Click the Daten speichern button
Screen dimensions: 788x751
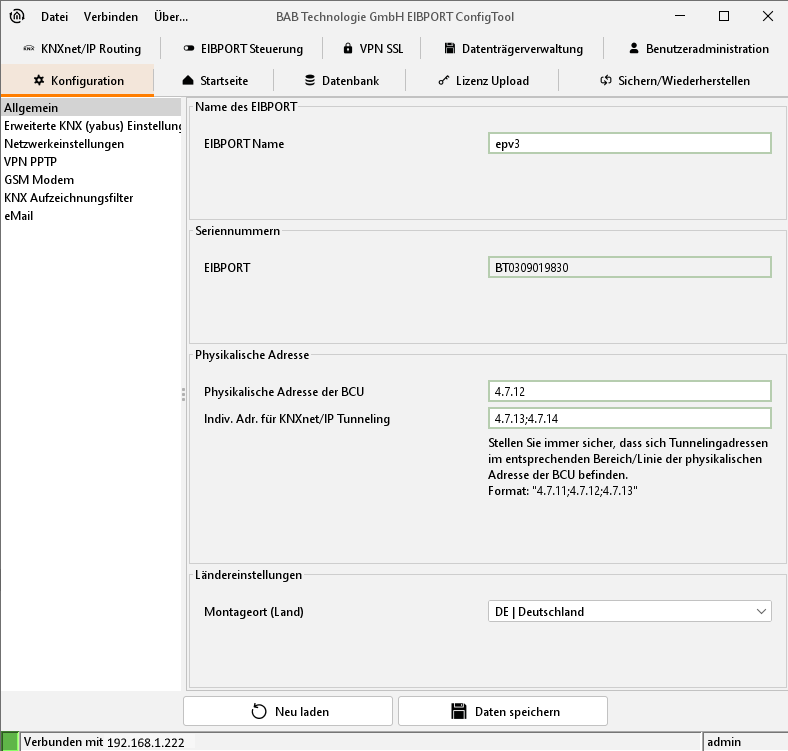[x=503, y=711]
